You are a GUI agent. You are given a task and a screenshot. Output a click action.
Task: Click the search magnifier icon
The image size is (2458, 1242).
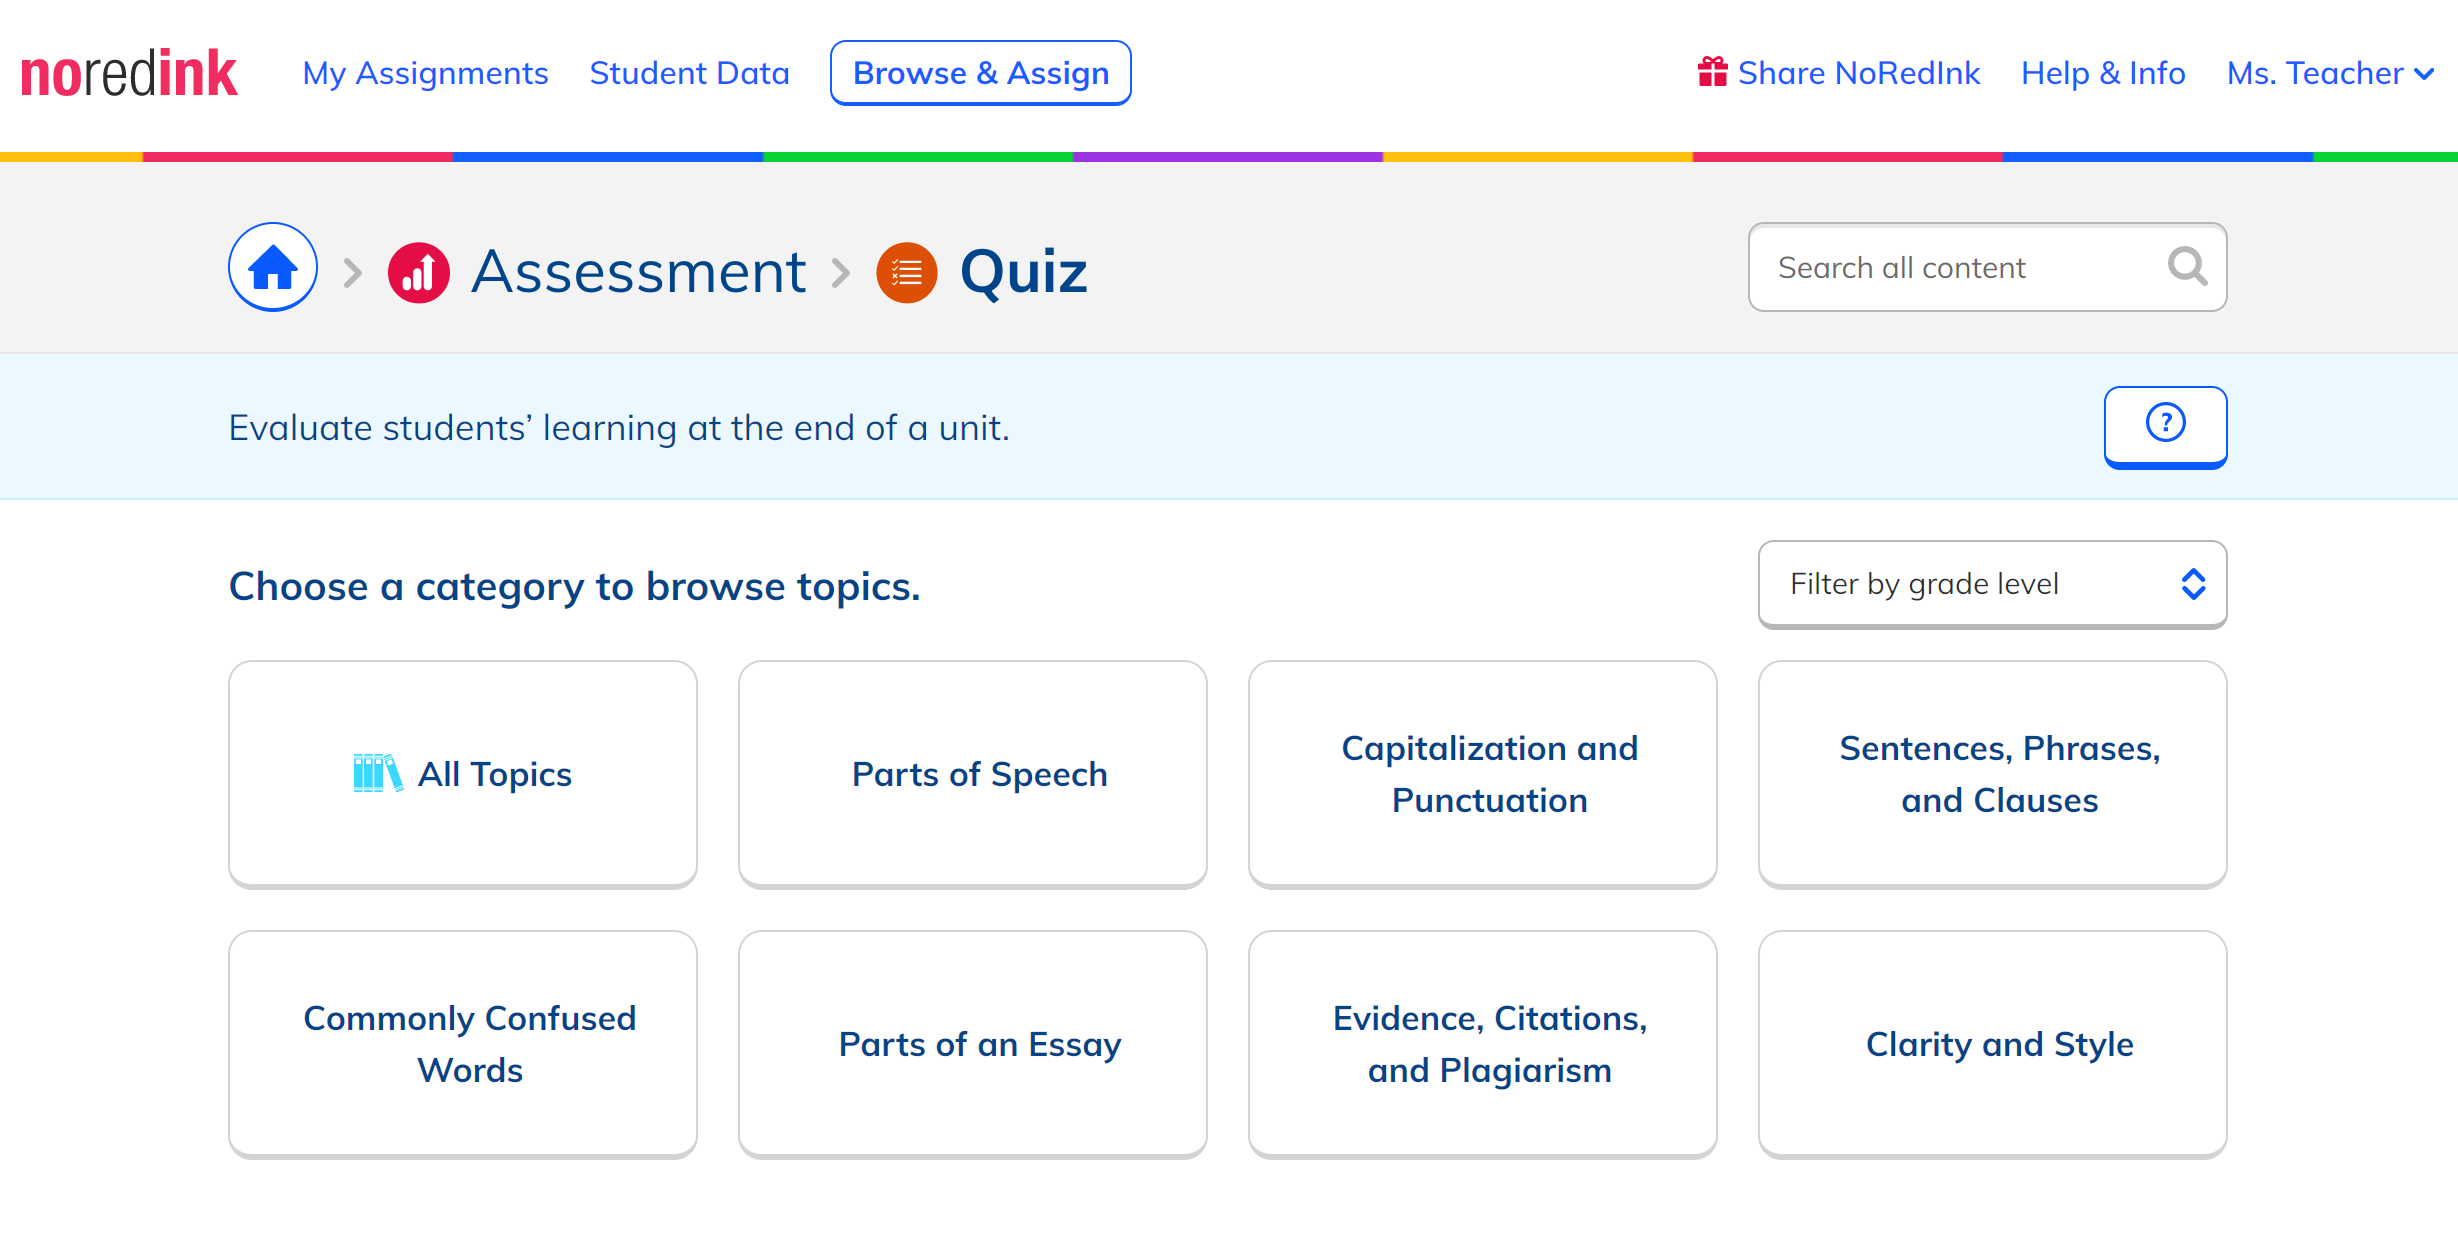2187,267
